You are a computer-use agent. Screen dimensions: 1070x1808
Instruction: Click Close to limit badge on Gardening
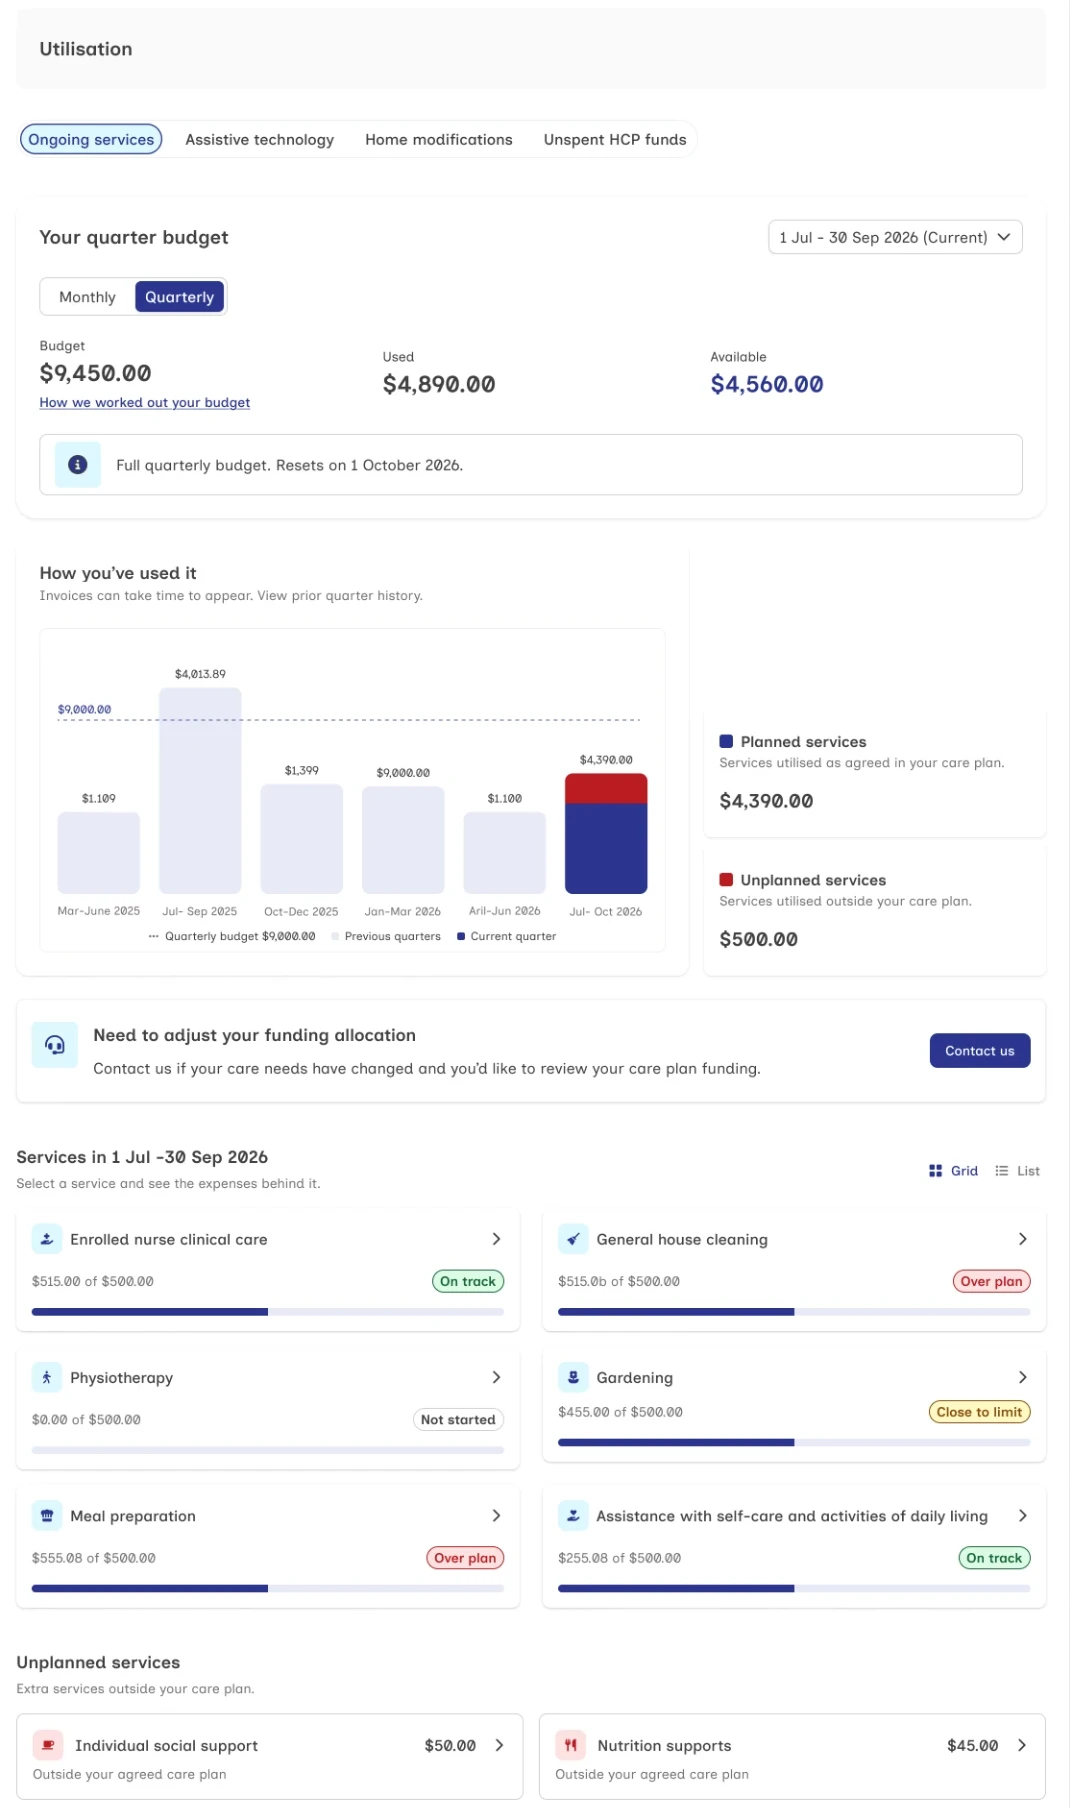979,1412
